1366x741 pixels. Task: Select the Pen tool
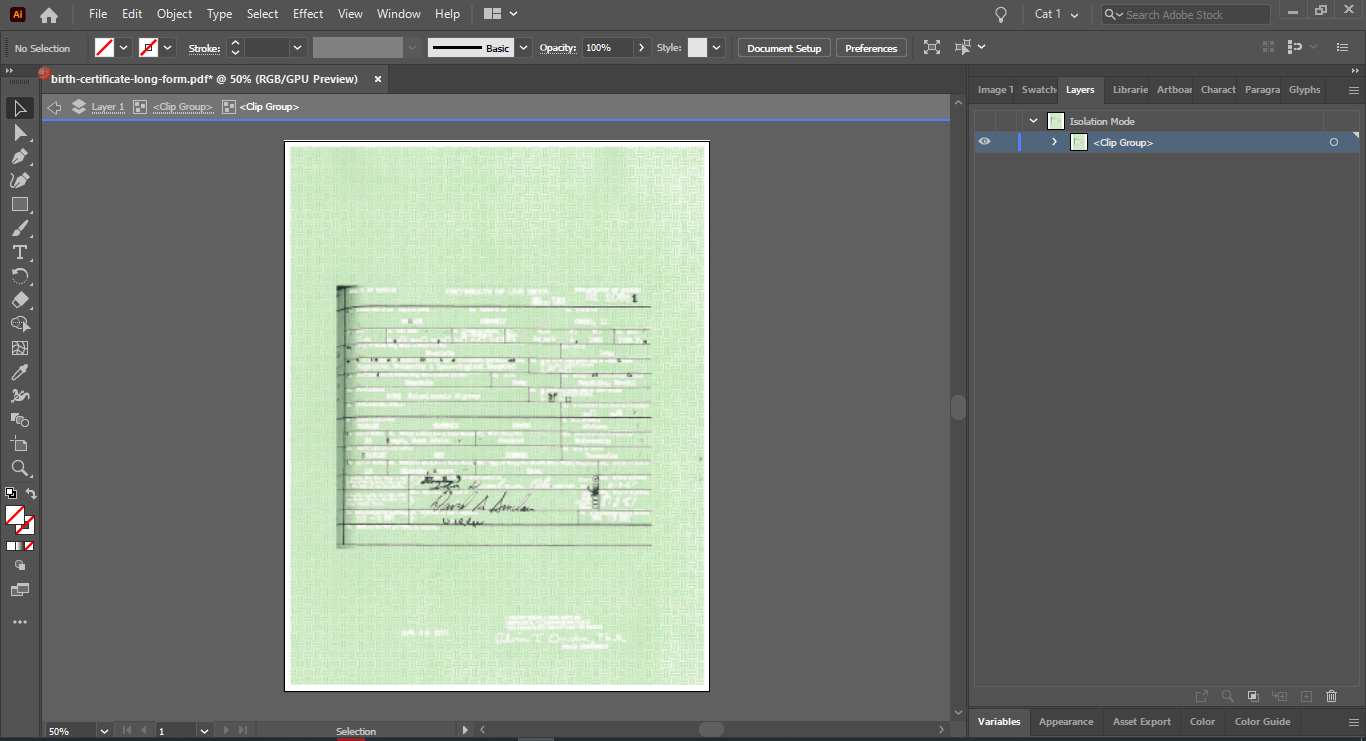pos(20,156)
